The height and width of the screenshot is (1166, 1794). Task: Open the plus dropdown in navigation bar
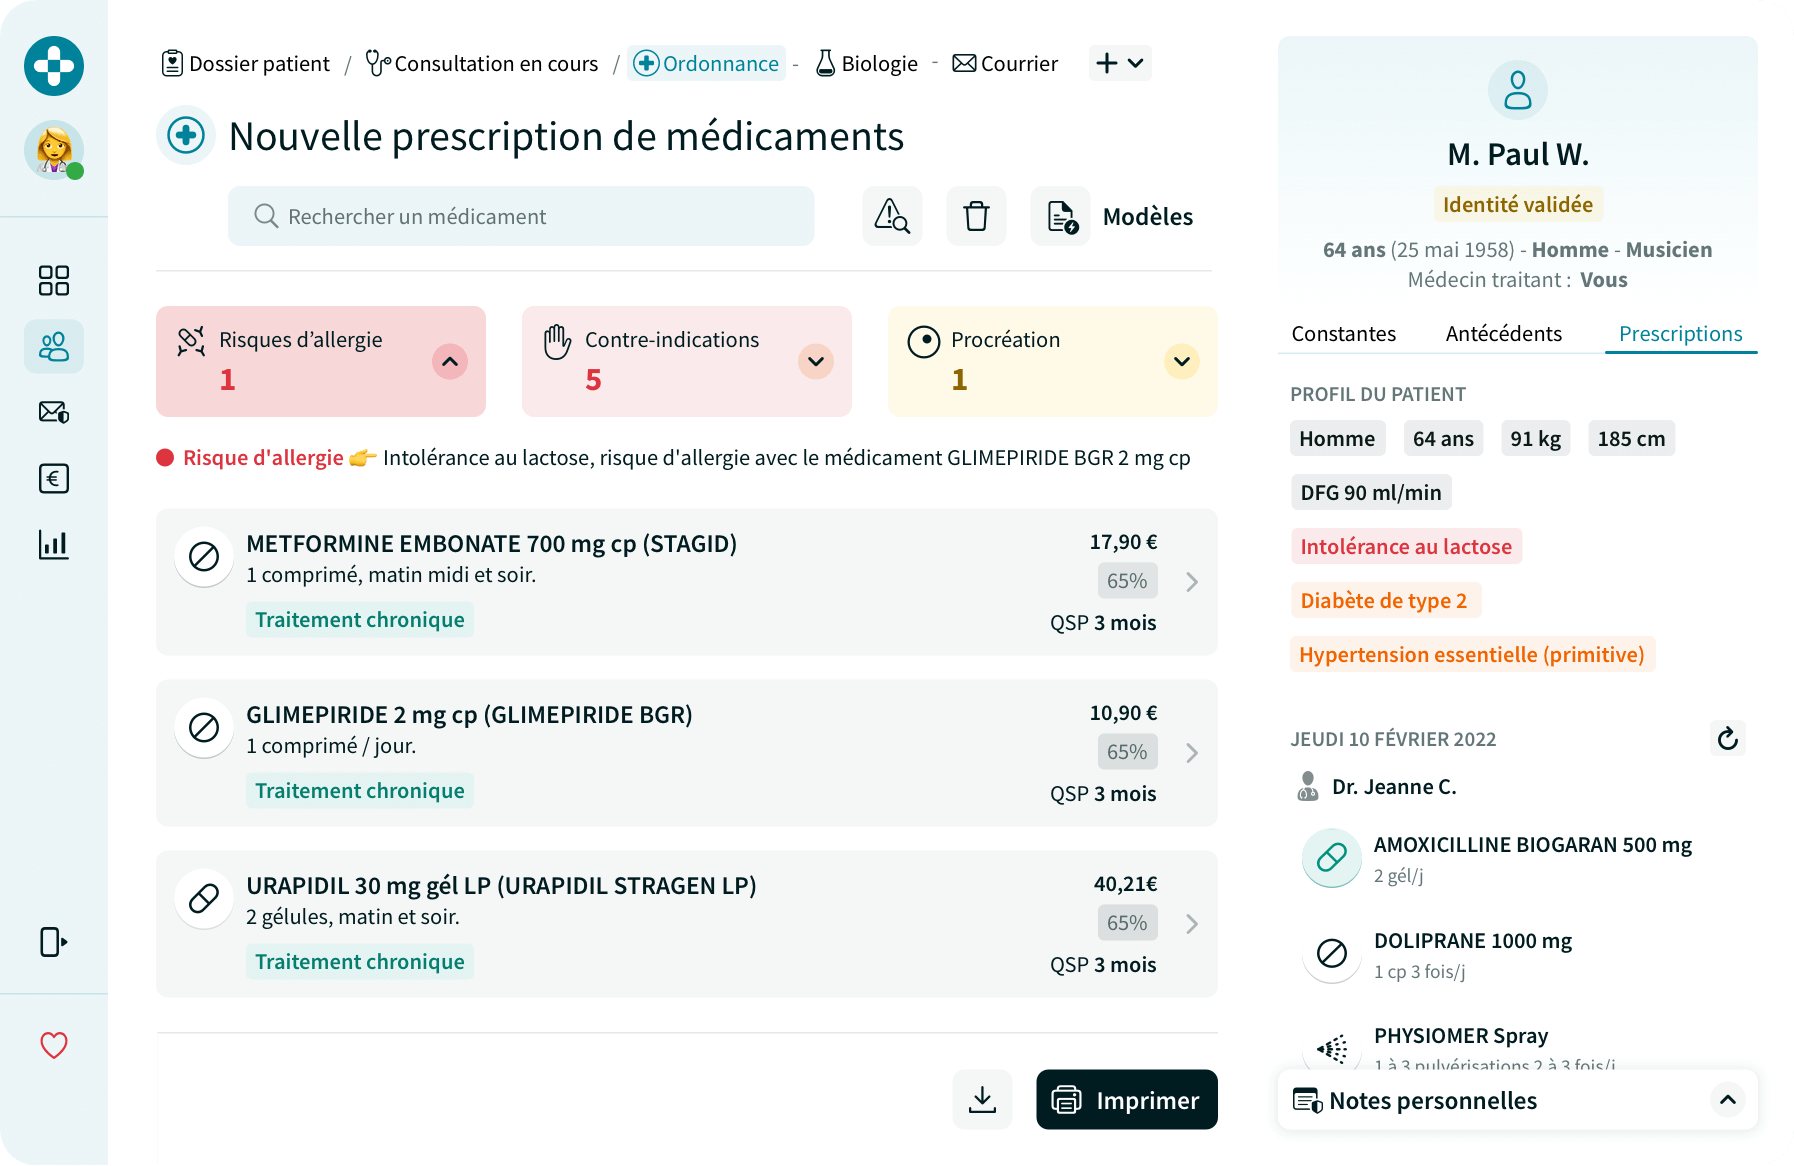click(x=1120, y=63)
